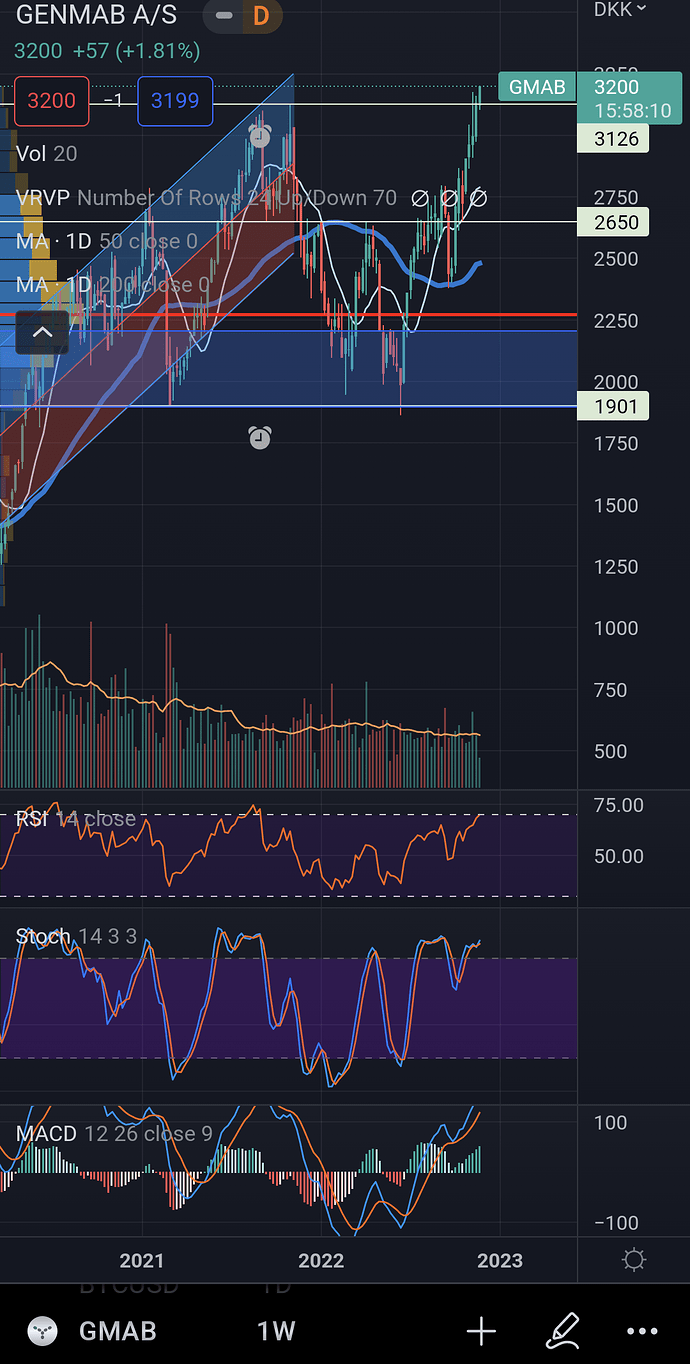Select the RSI 14 close legend

[x=76, y=819]
